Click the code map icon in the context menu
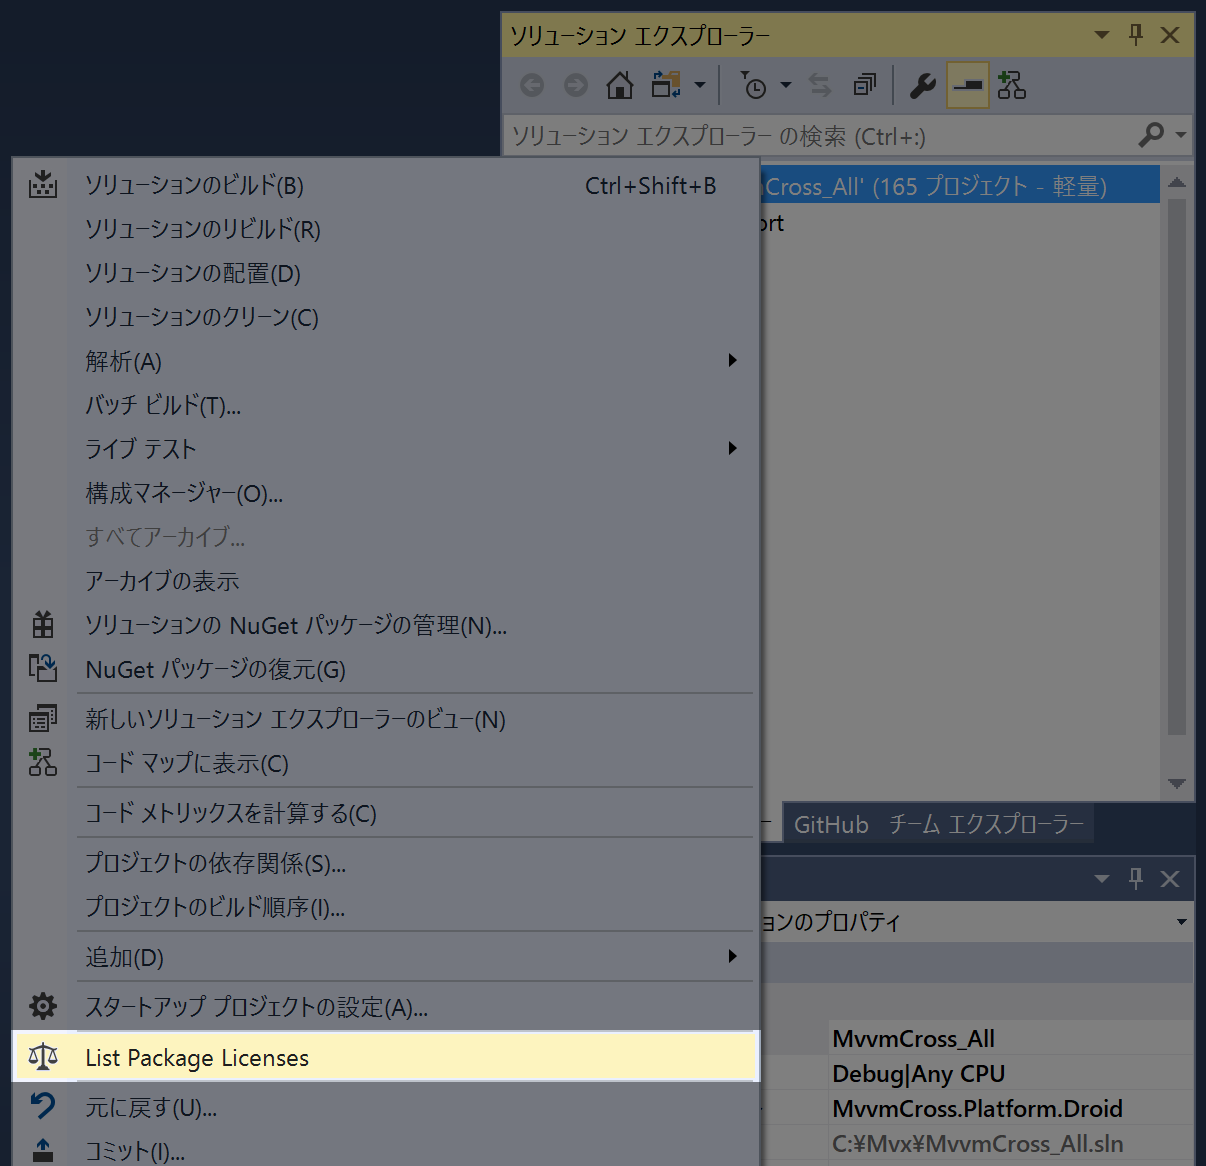 point(42,762)
